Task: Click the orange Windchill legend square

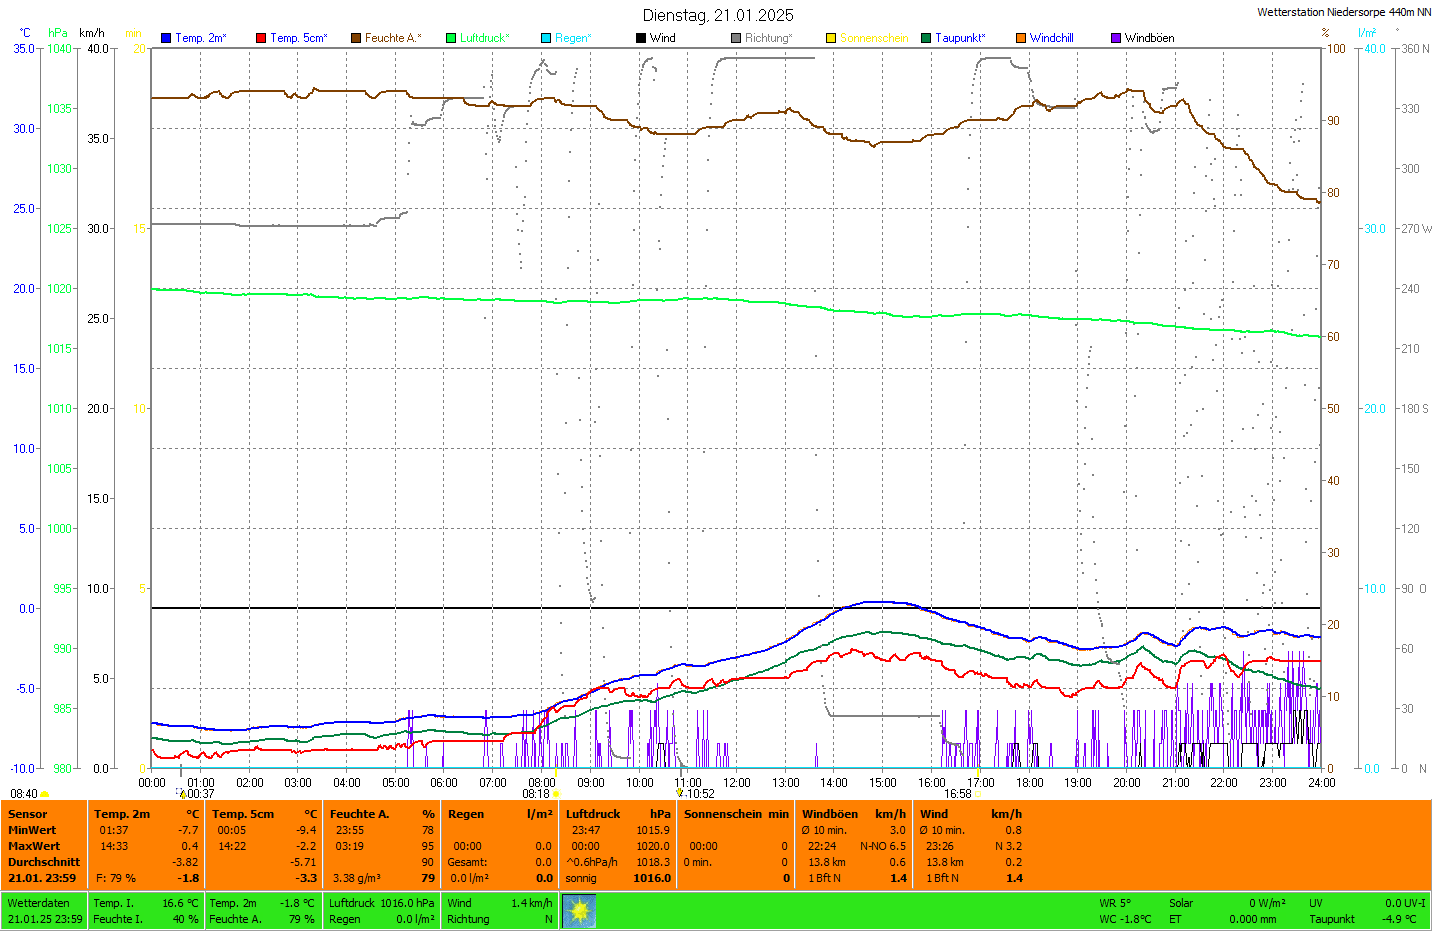Action: point(1021,38)
